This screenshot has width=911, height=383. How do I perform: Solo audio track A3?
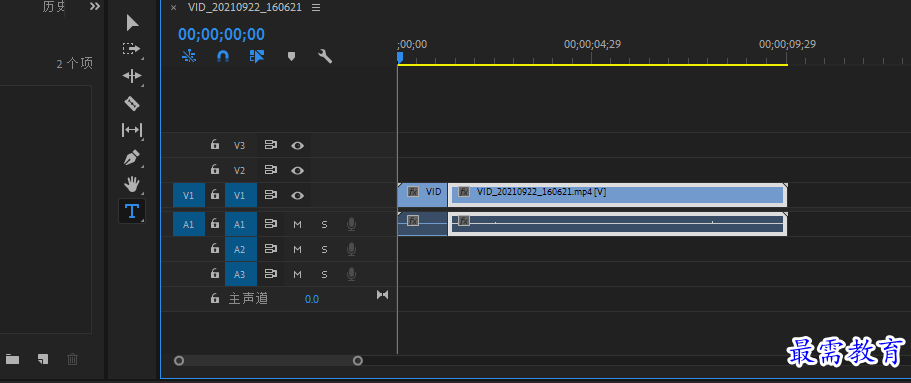324,274
